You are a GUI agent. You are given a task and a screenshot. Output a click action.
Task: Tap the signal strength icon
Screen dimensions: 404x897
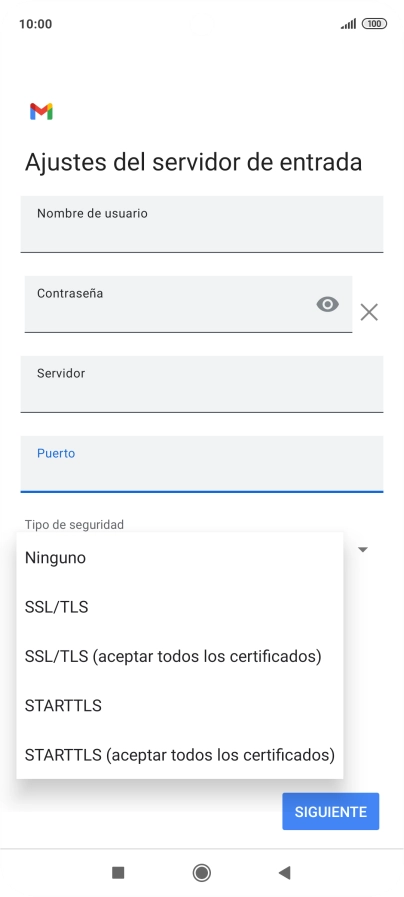coord(348,24)
